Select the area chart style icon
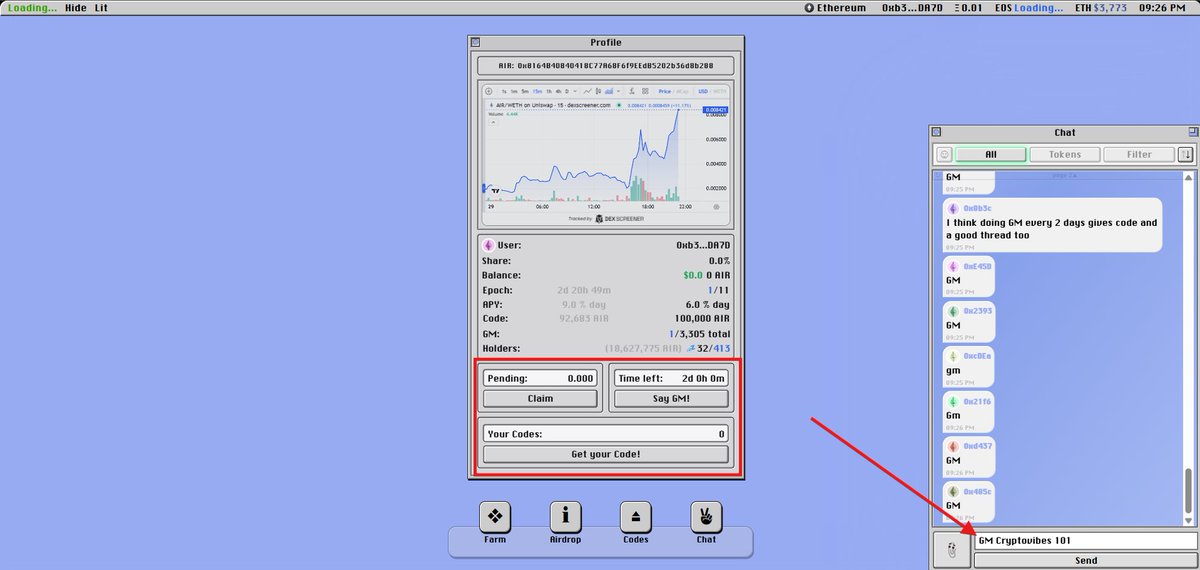The width and height of the screenshot is (1200, 570). [x=609, y=91]
